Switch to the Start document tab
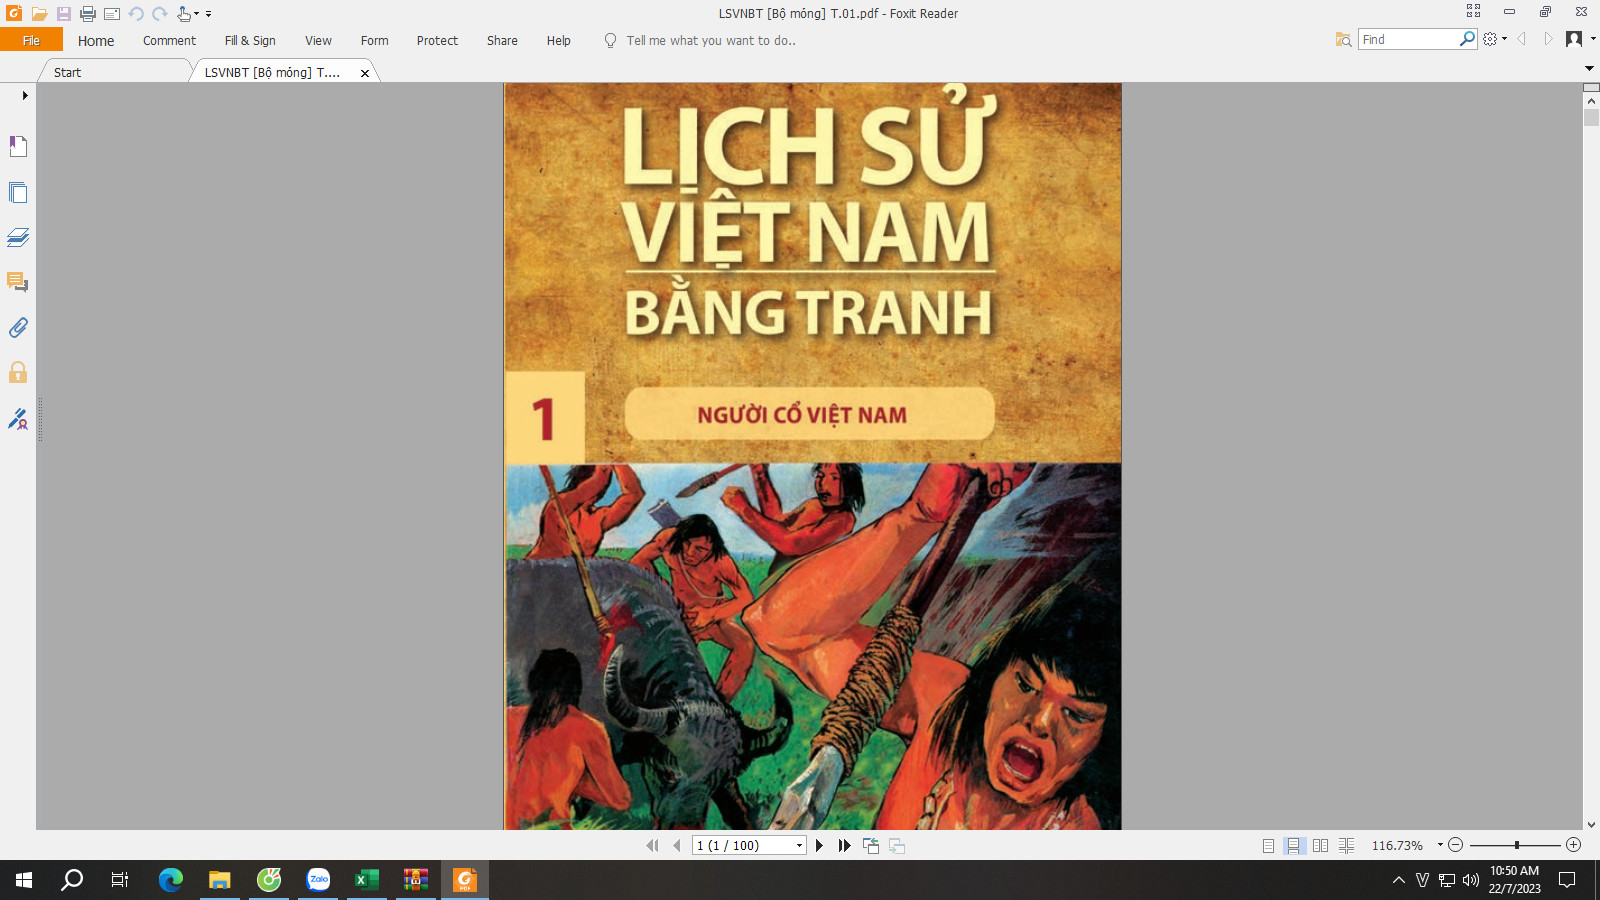Screen dimensions: 1600x900 point(68,72)
